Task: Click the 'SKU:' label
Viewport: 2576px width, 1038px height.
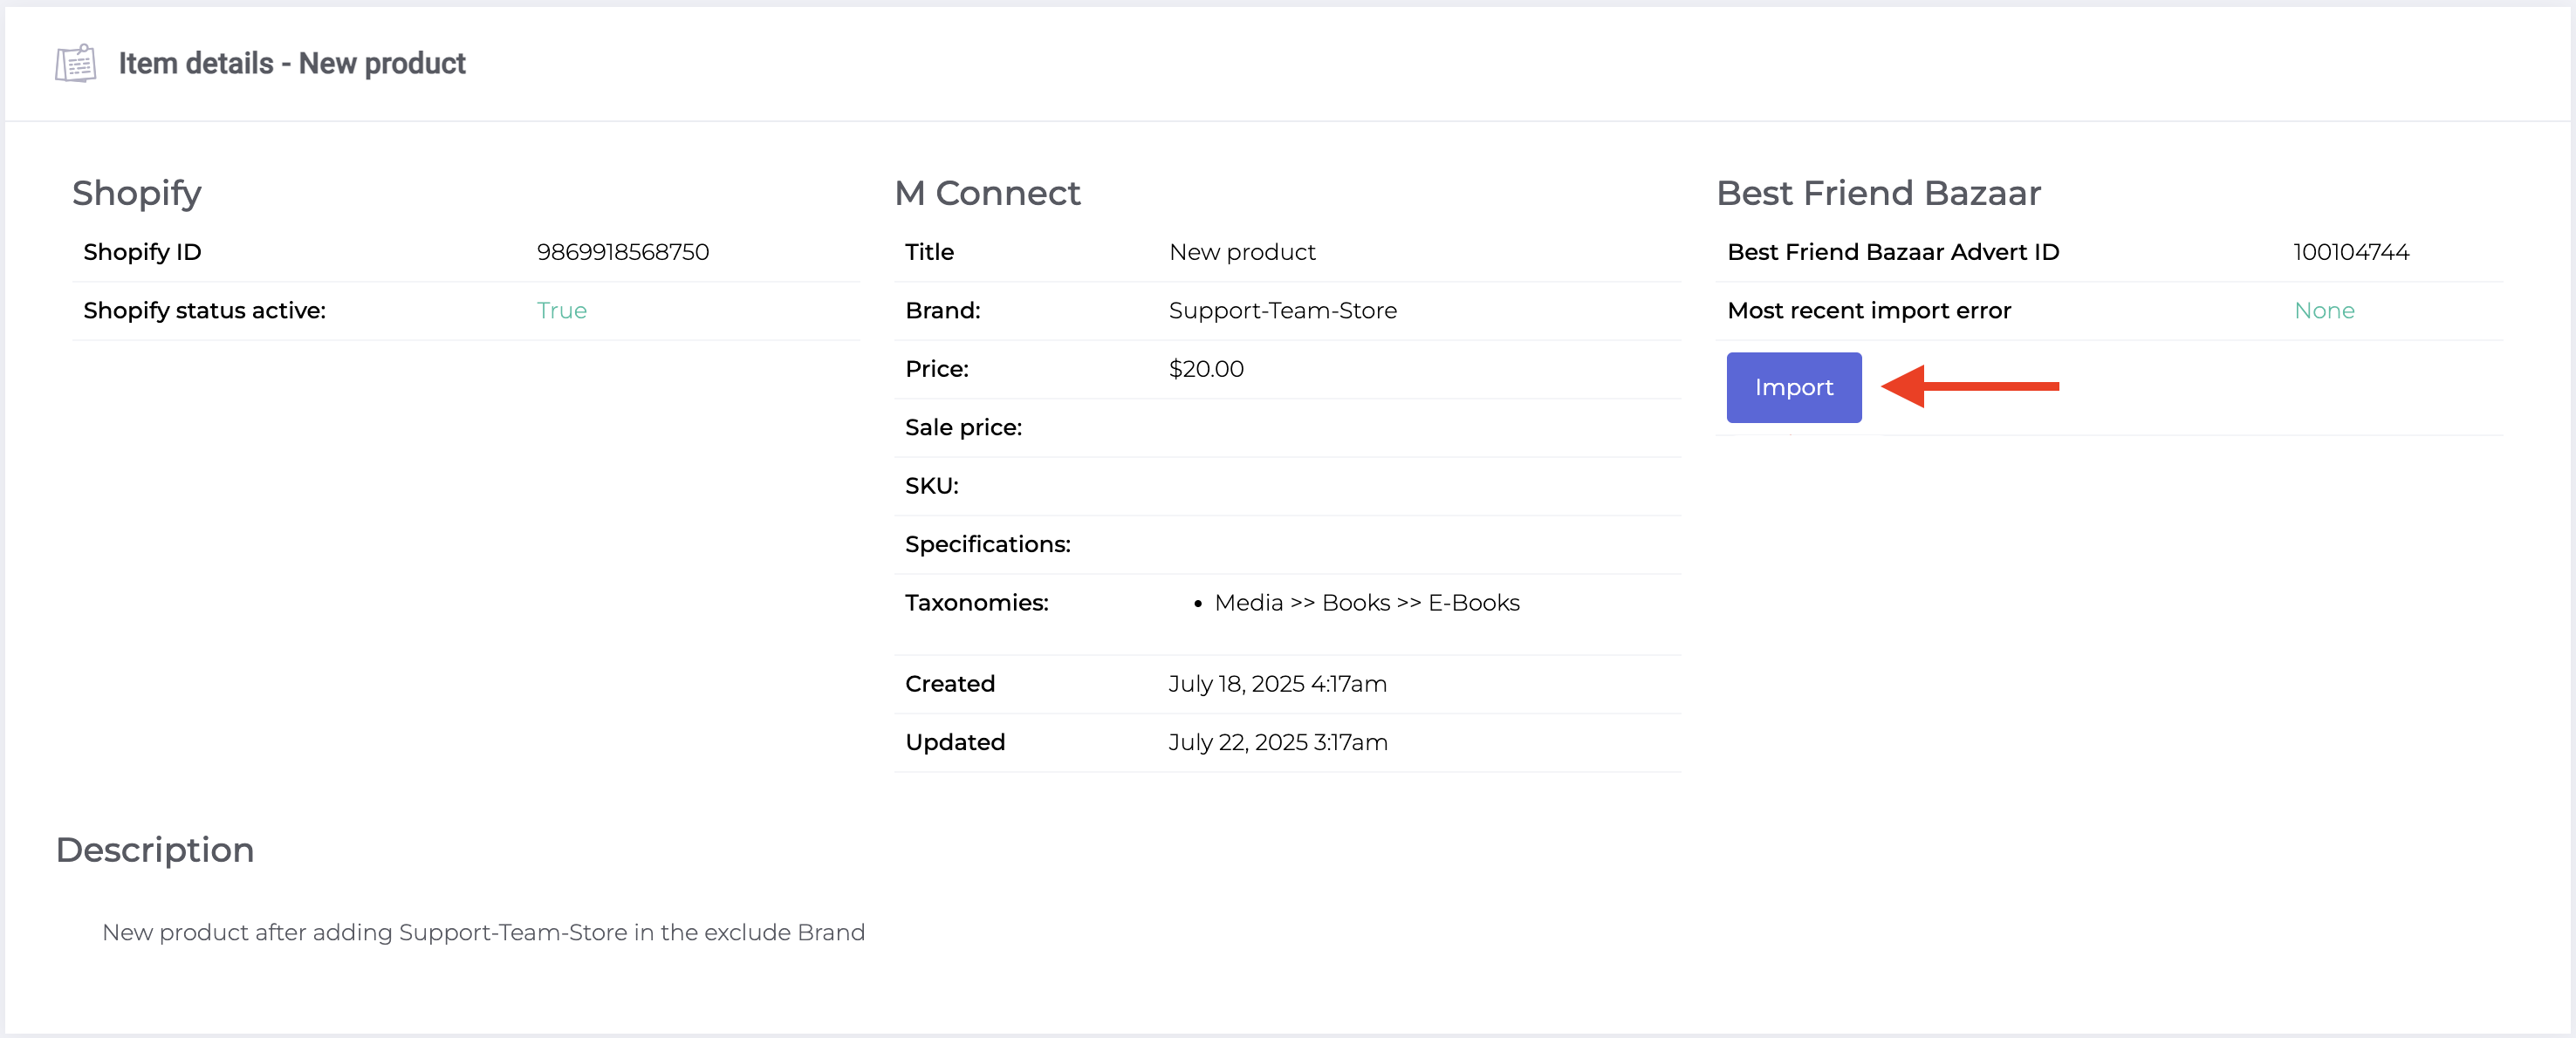Action: (x=931, y=486)
